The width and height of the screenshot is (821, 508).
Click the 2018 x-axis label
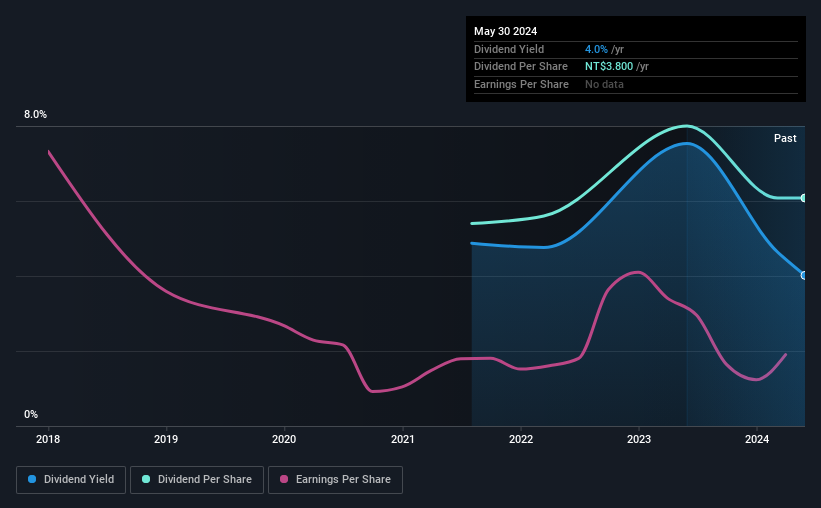pos(48,439)
